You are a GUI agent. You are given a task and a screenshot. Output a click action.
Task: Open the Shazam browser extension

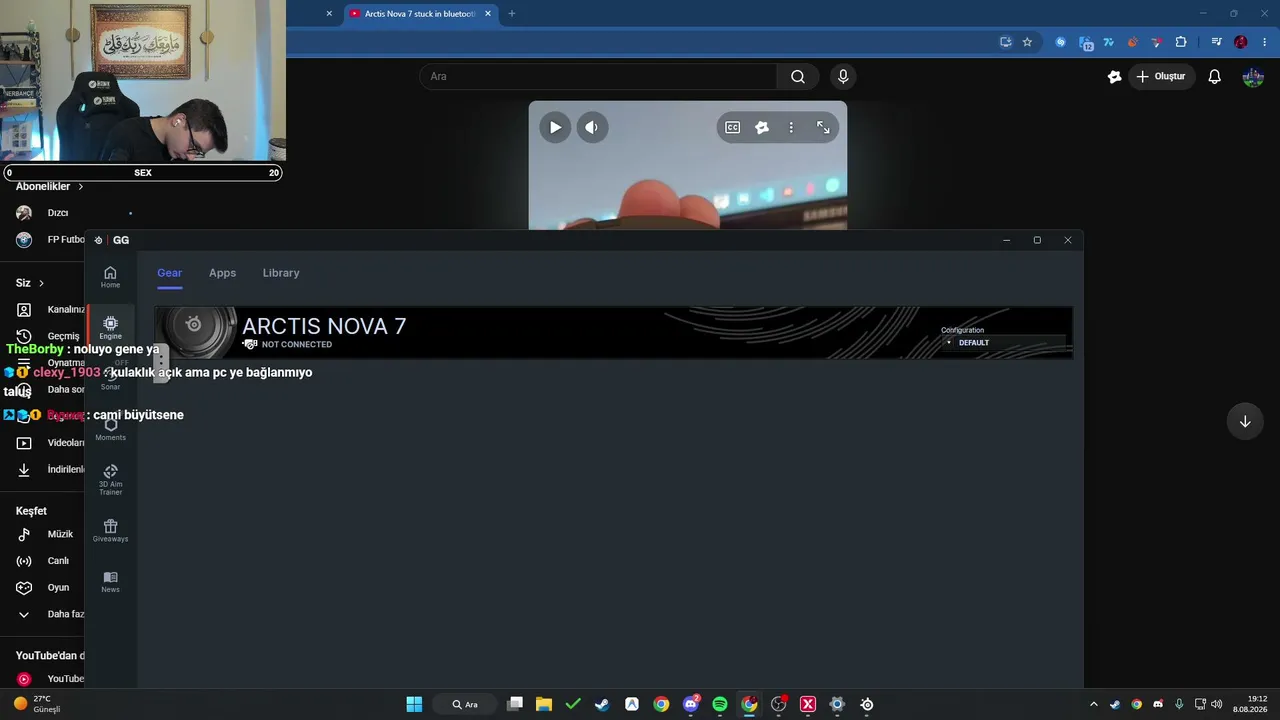coord(1060,42)
